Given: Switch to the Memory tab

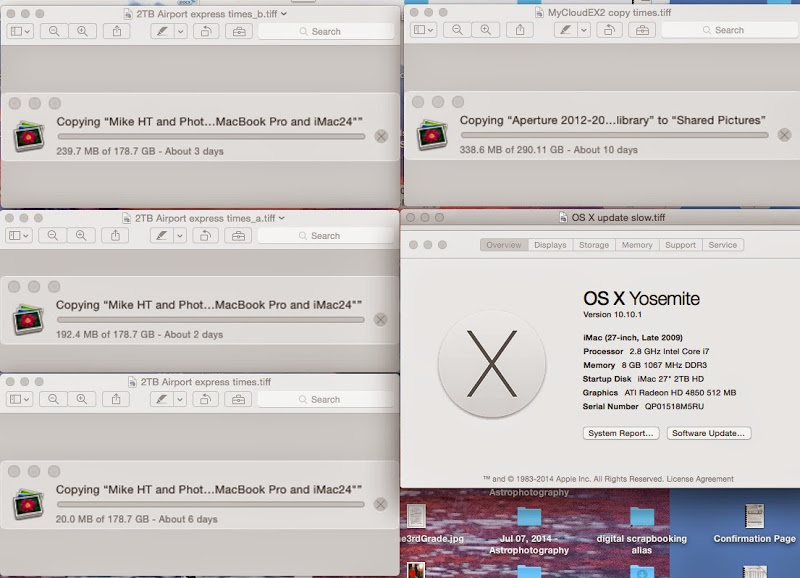Looking at the screenshot, I should click(x=637, y=245).
